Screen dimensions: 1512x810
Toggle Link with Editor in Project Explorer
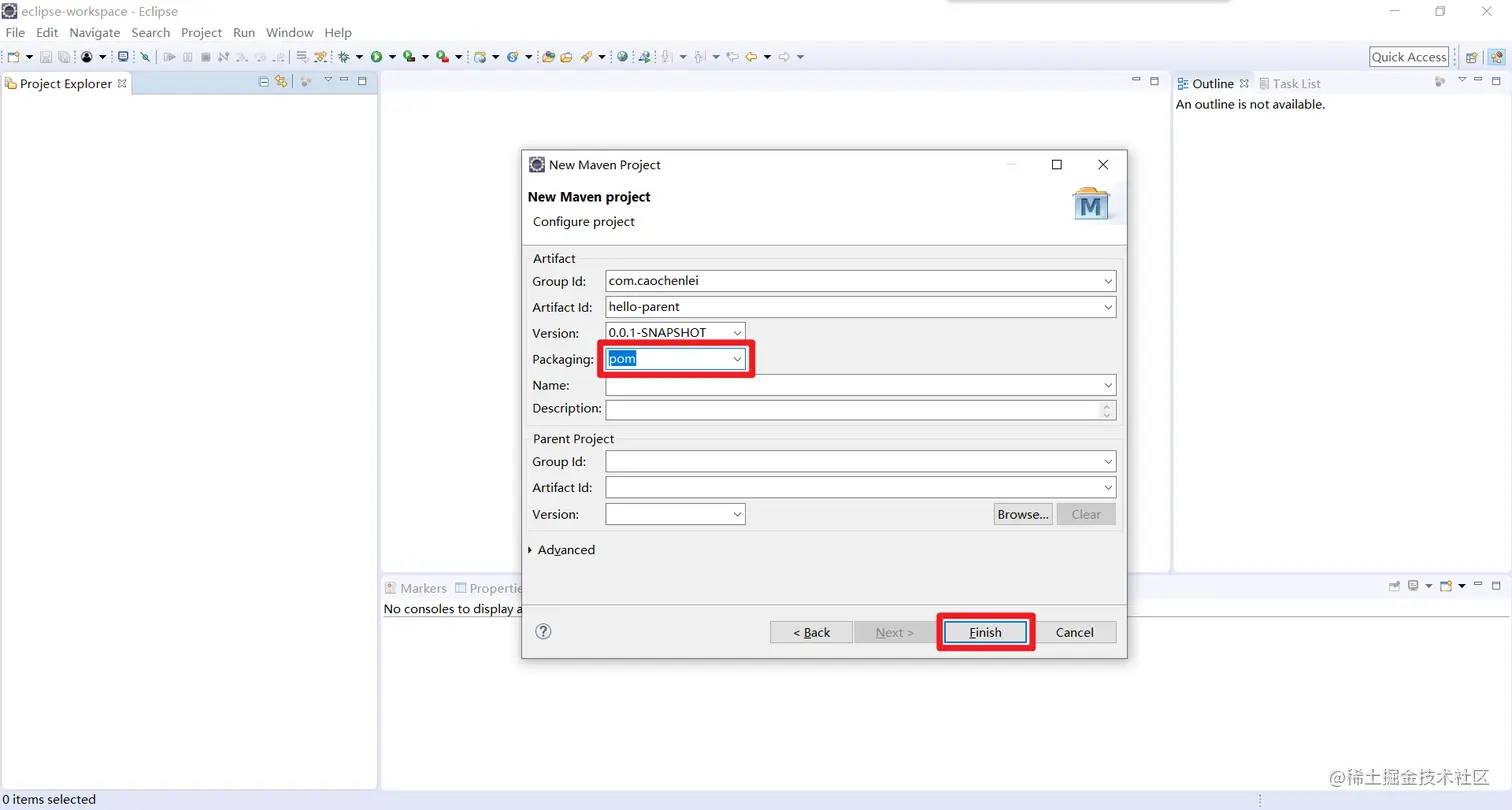281,81
